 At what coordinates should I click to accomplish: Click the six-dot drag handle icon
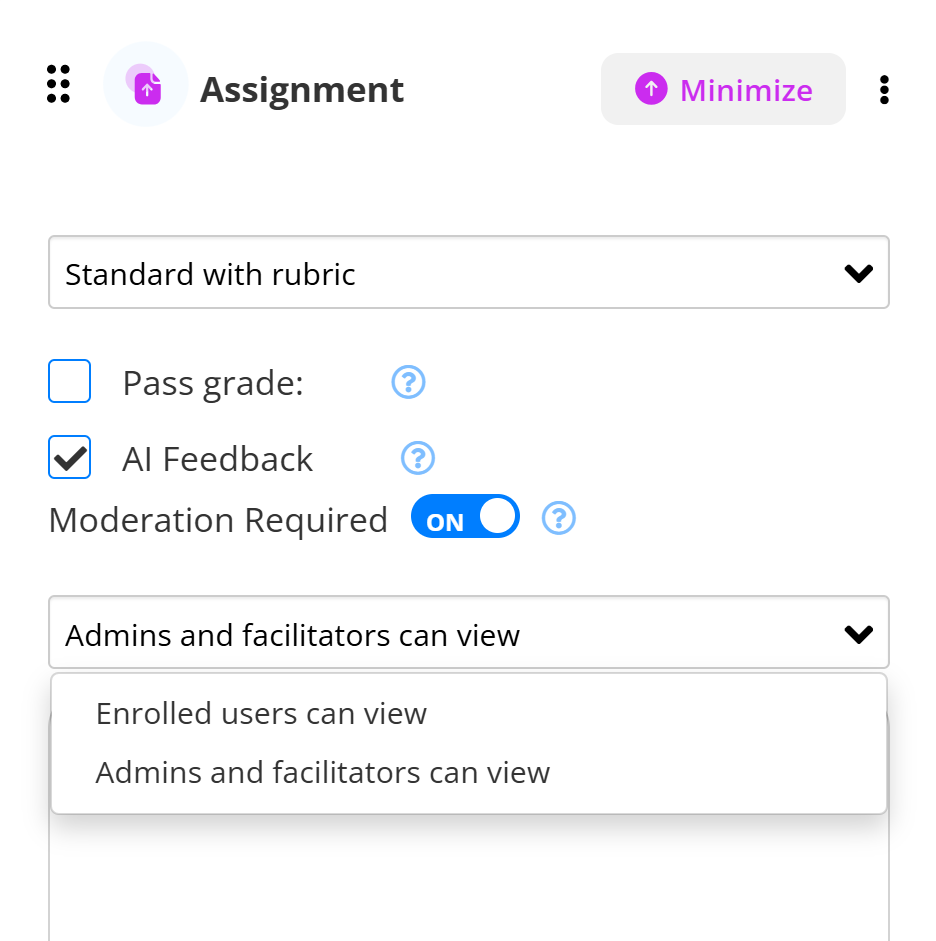point(59,84)
